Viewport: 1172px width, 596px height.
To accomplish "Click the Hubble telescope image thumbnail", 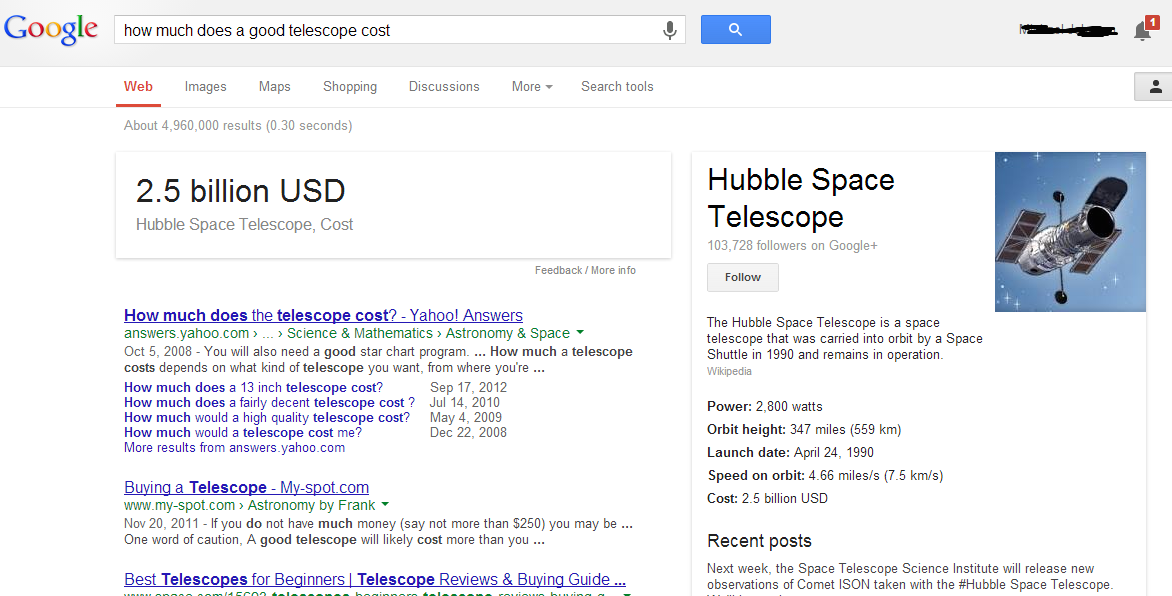I will point(1070,232).
